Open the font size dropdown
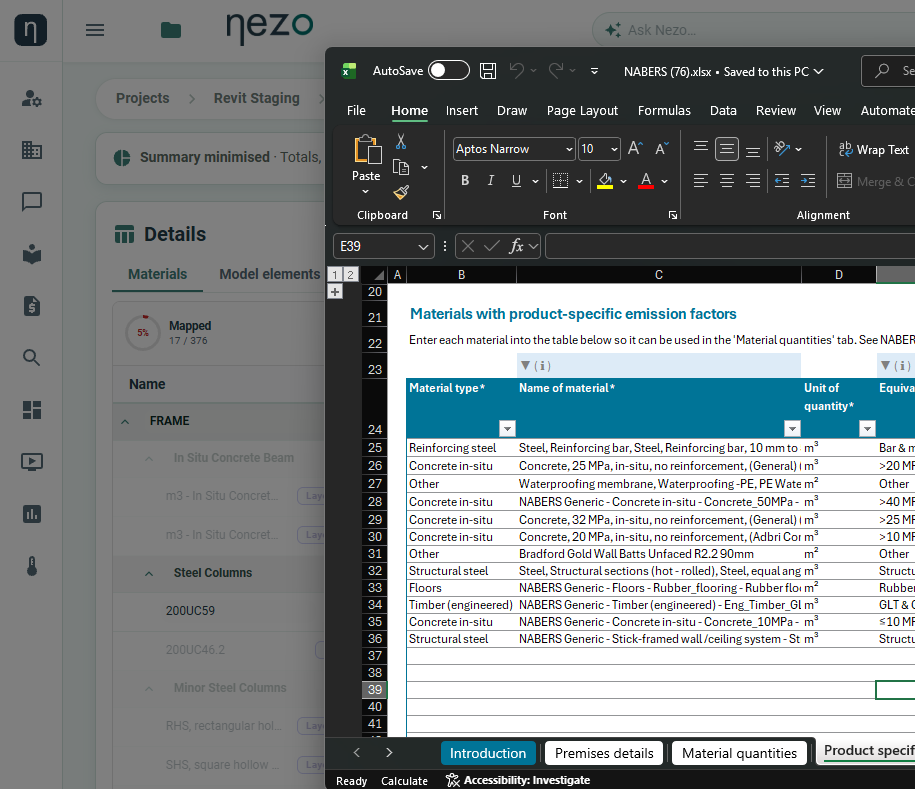This screenshot has height=789, width=915. [x=614, y=149]
